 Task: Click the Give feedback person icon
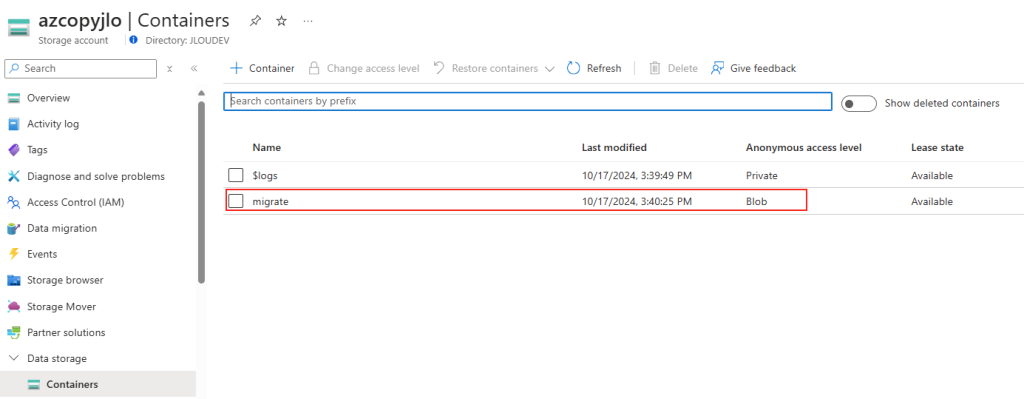718,68
